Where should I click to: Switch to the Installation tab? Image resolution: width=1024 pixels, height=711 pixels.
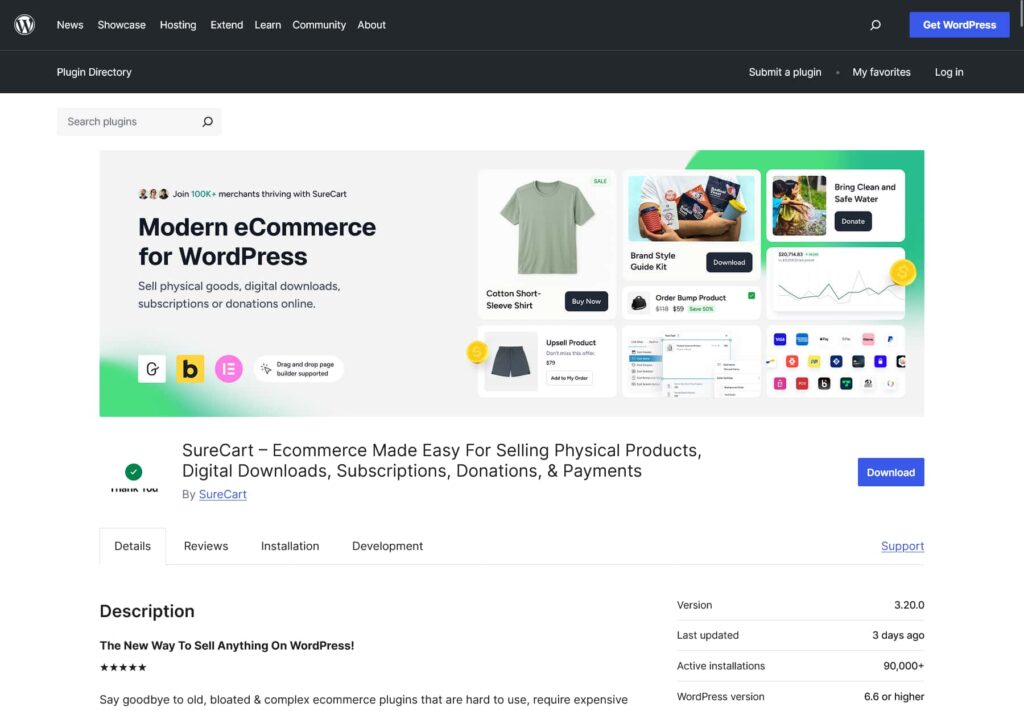point(290,546)
